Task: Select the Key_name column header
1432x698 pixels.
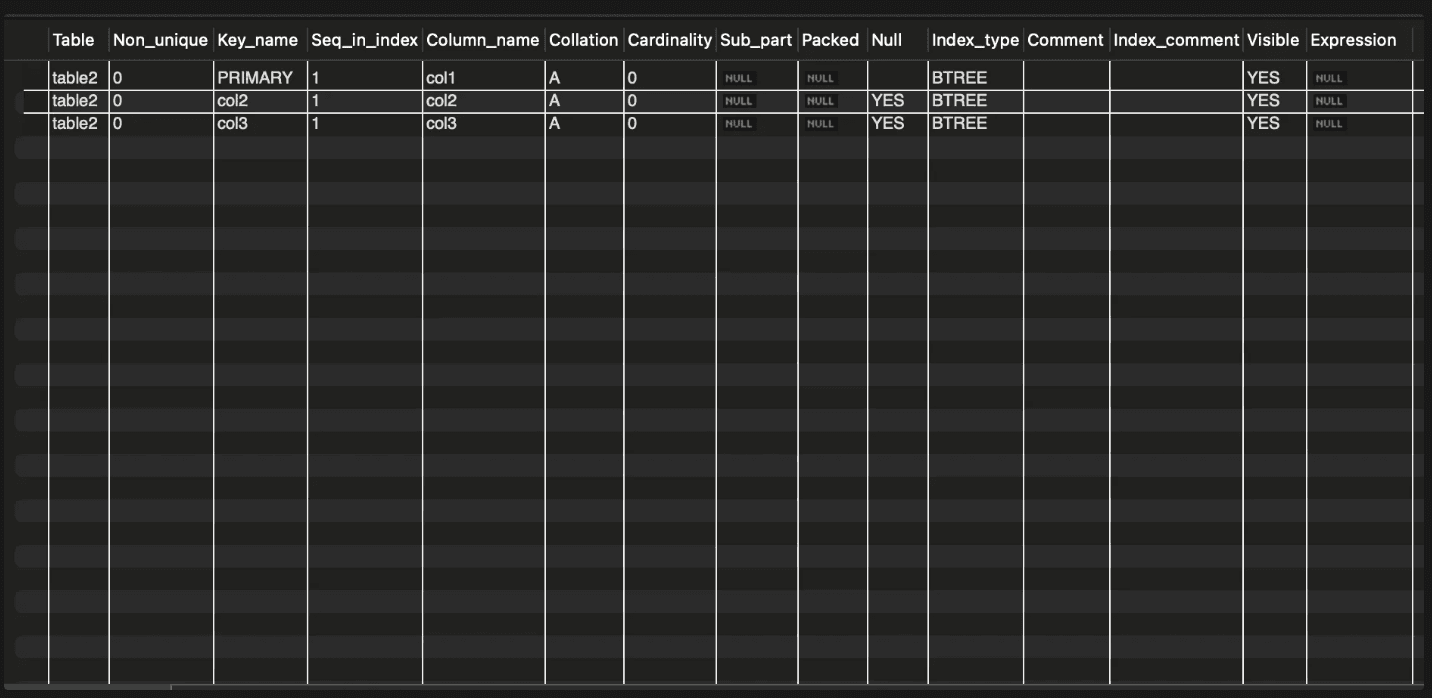Action: click(x=257, y=40)
